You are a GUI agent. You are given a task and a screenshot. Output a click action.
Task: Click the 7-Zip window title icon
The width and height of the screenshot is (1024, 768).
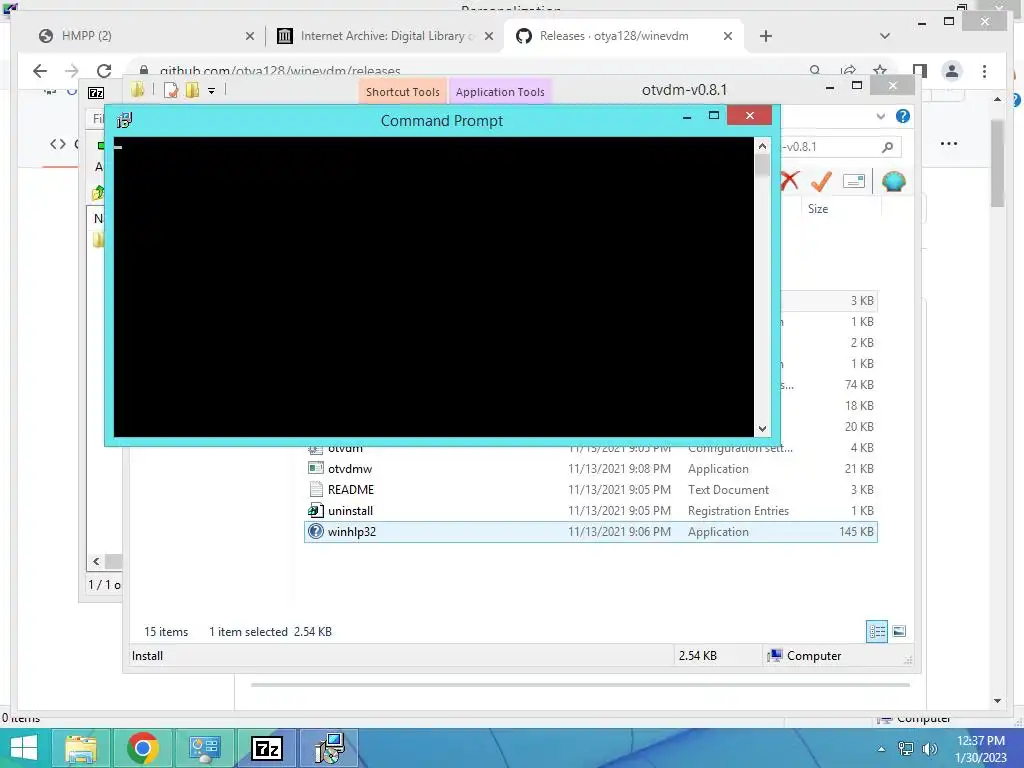point(96,93)
